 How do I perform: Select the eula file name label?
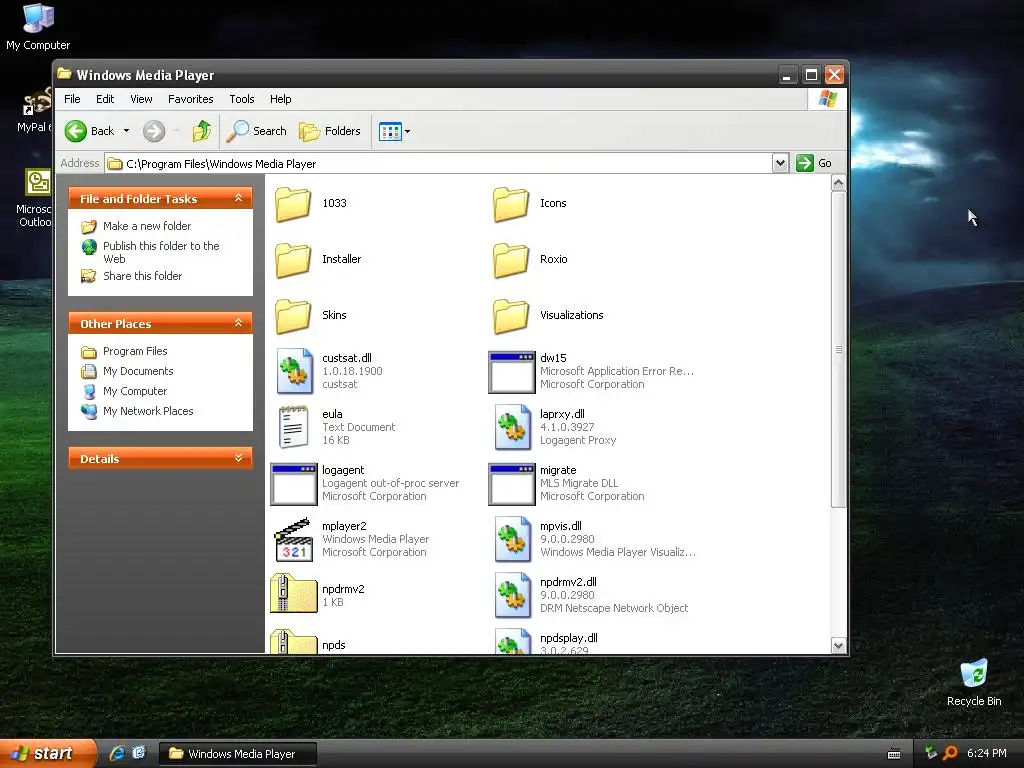tap(332, 414)
